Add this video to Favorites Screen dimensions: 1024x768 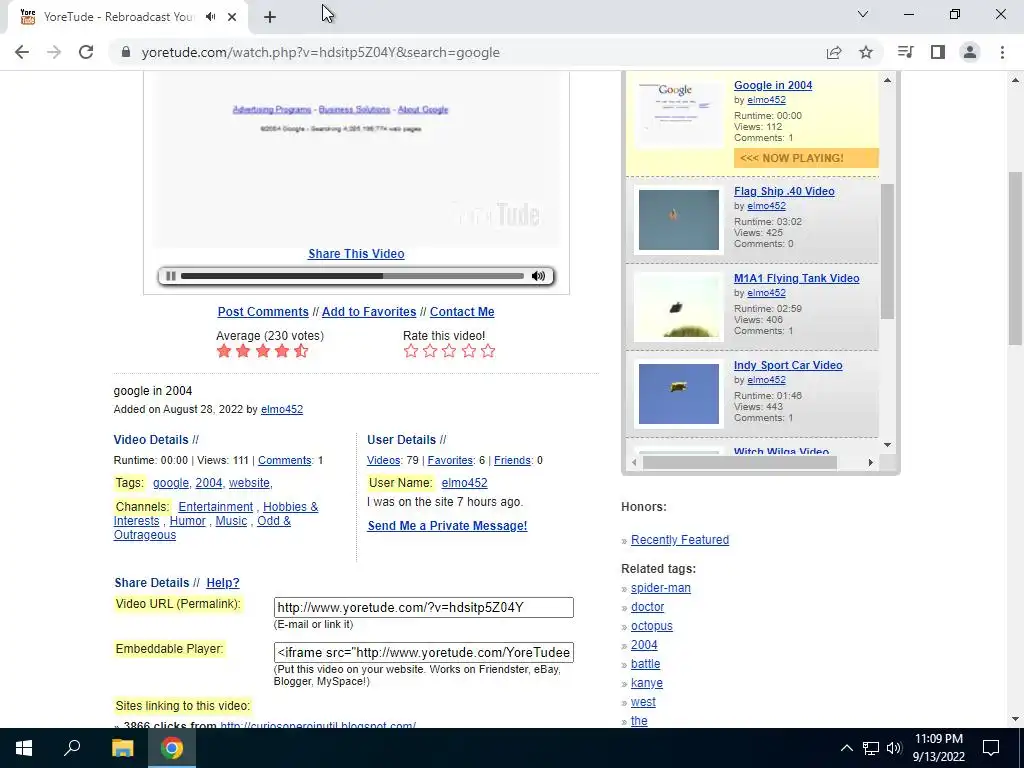tap(369, 312)
